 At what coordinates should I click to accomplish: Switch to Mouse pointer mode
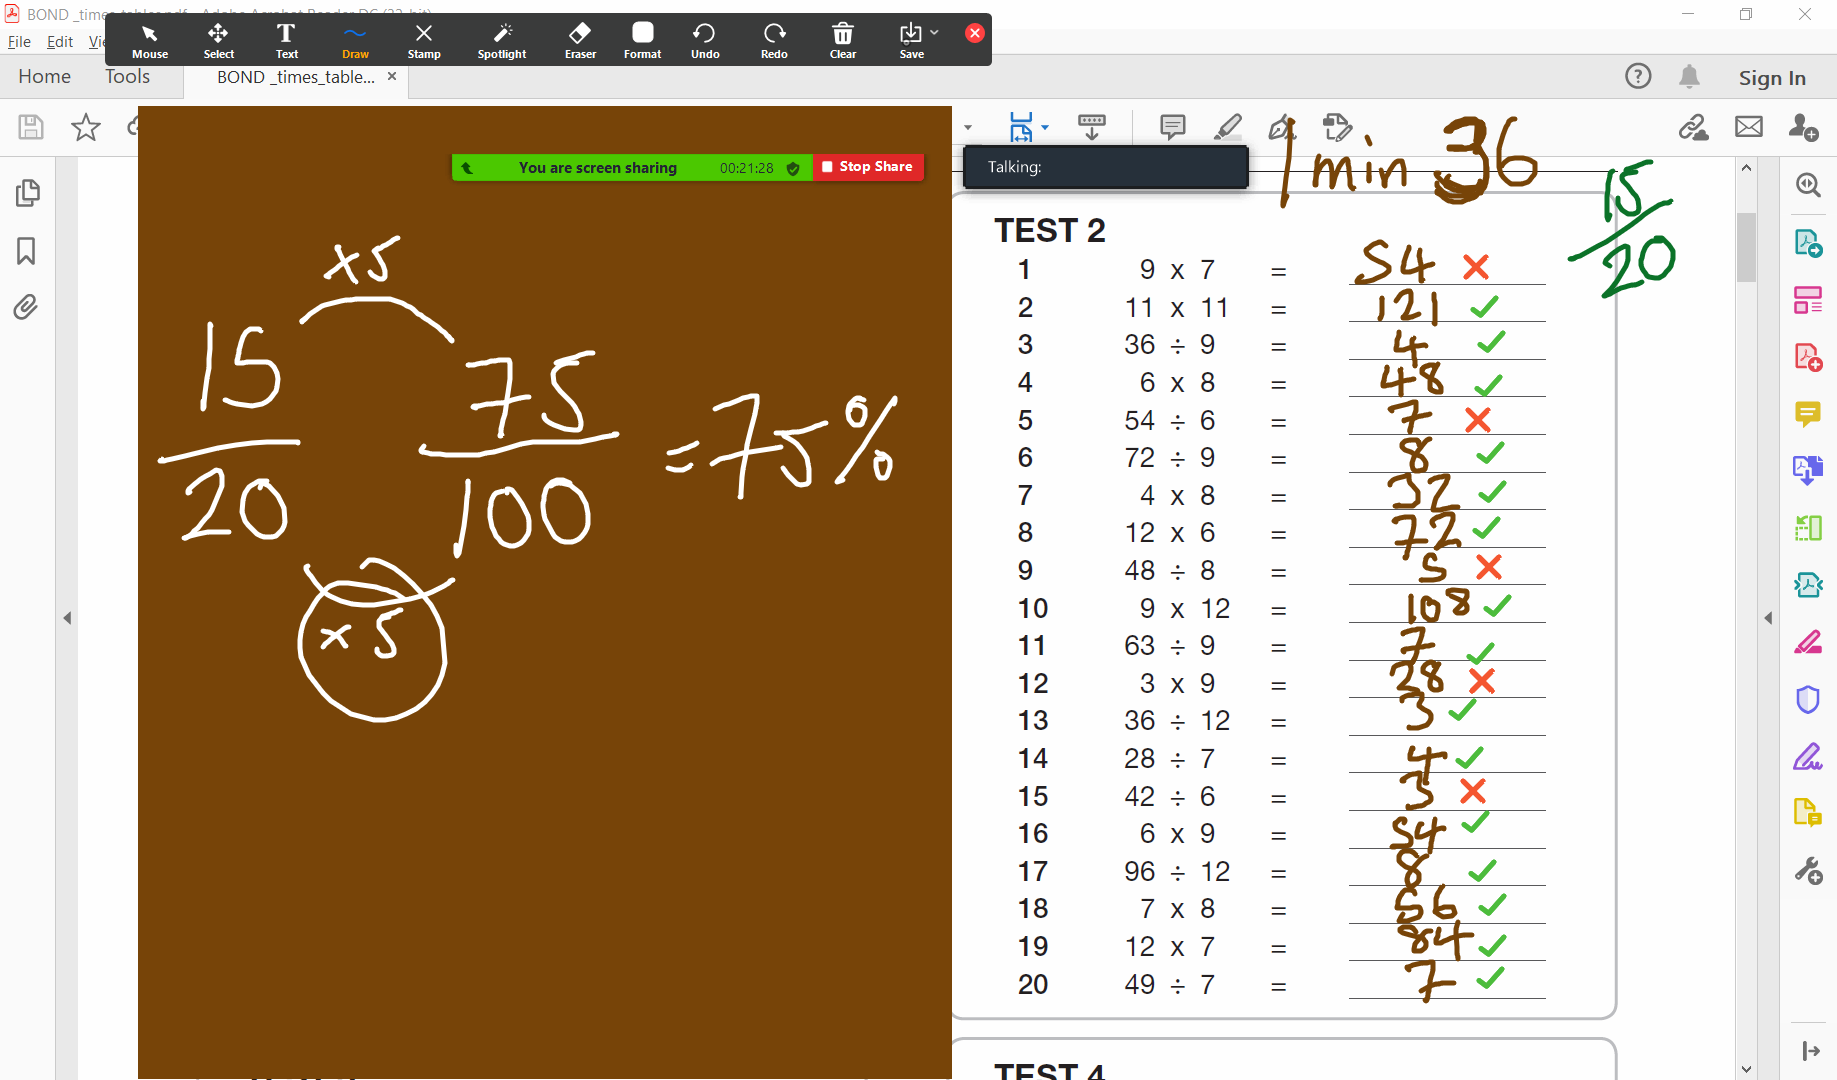150,40
